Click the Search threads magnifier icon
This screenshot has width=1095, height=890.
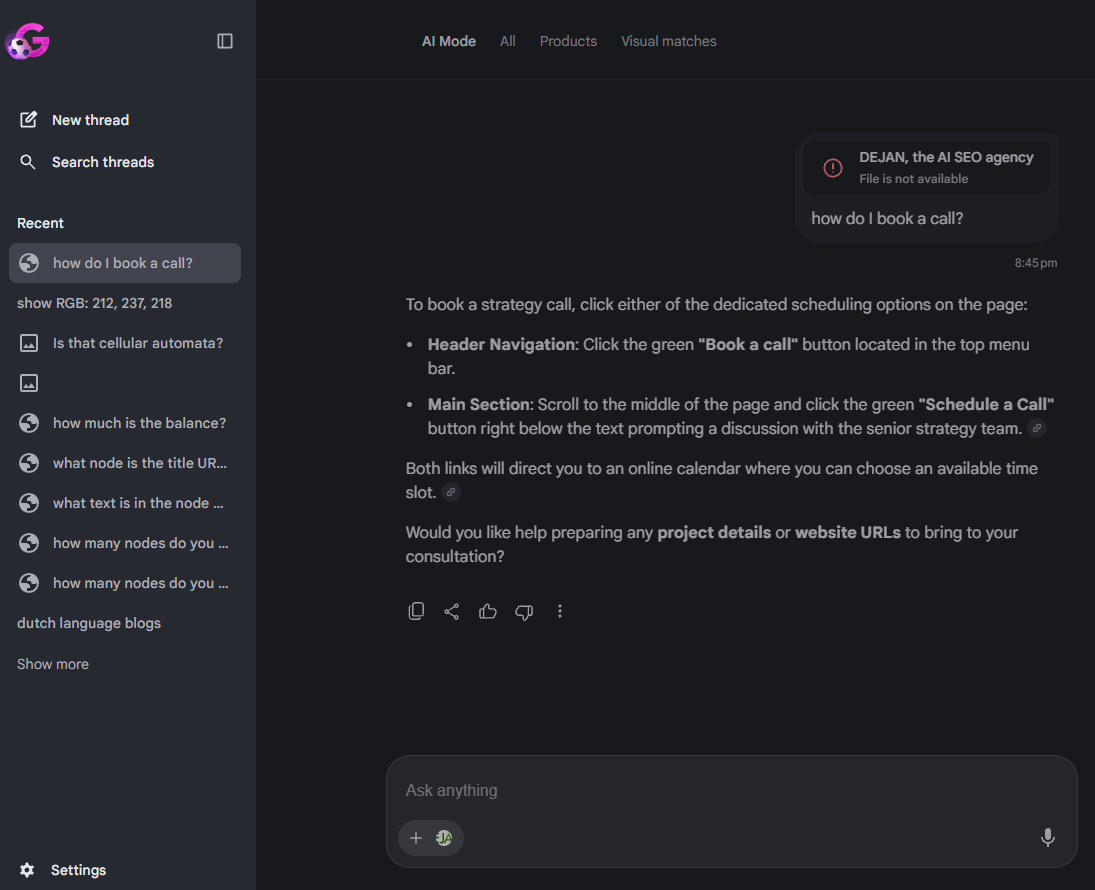[28, 162]
